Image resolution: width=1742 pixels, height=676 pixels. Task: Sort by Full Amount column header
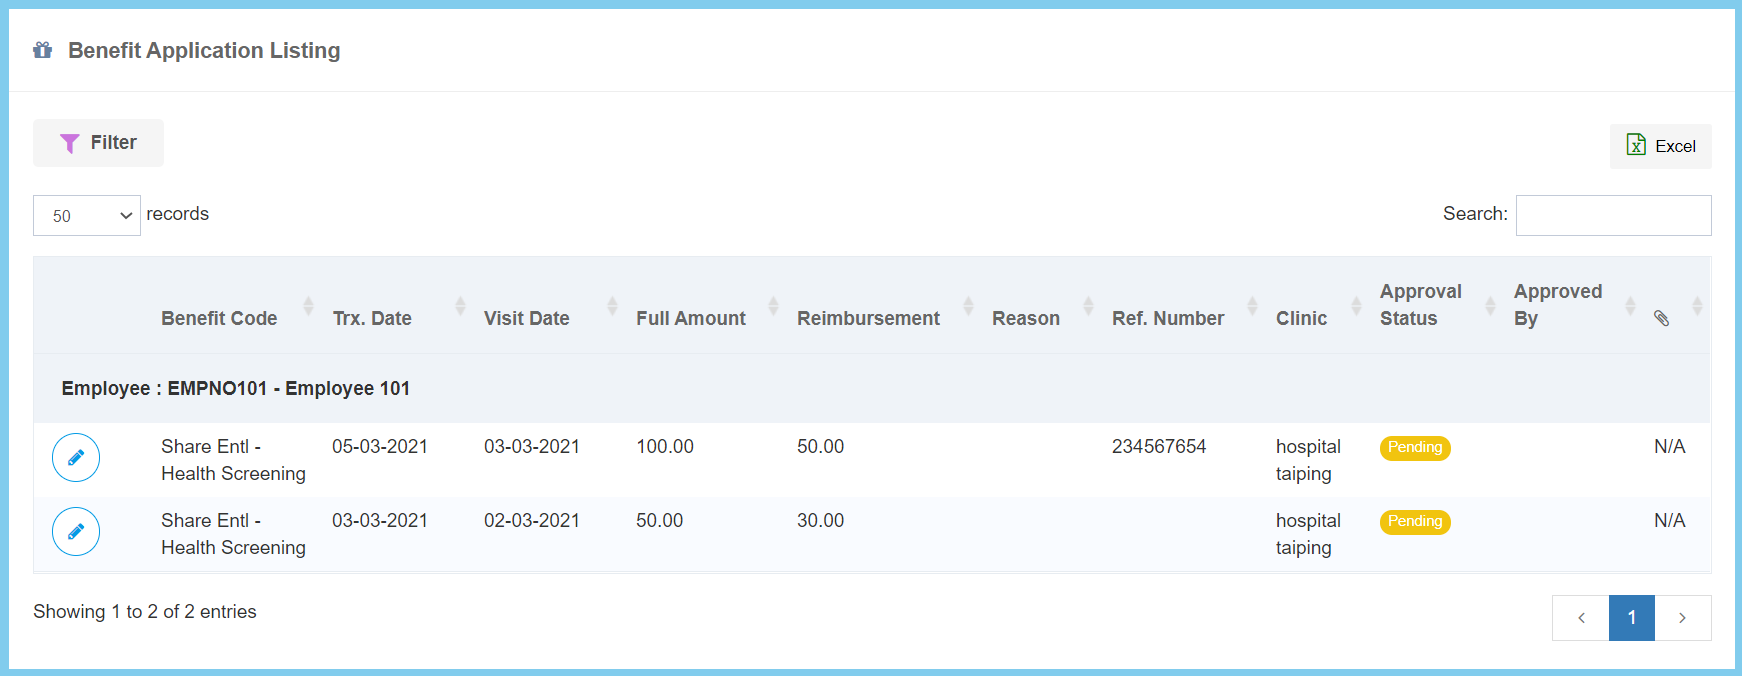coord(690,318)
